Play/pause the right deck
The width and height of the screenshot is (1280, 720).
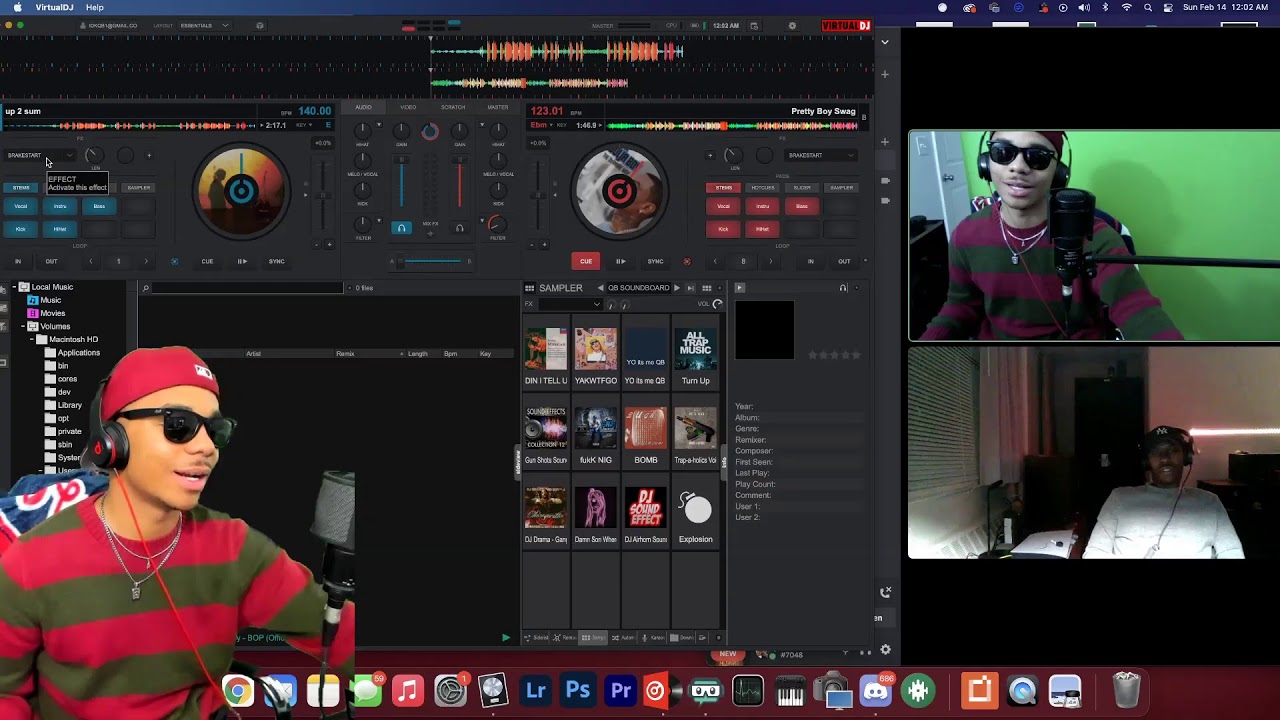620,261
